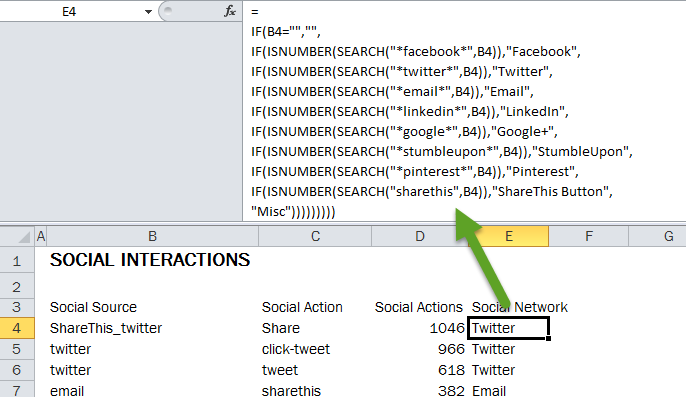Click the "Misc" ending line of formula
Screen dimensions: 686x397
[293, 212]
